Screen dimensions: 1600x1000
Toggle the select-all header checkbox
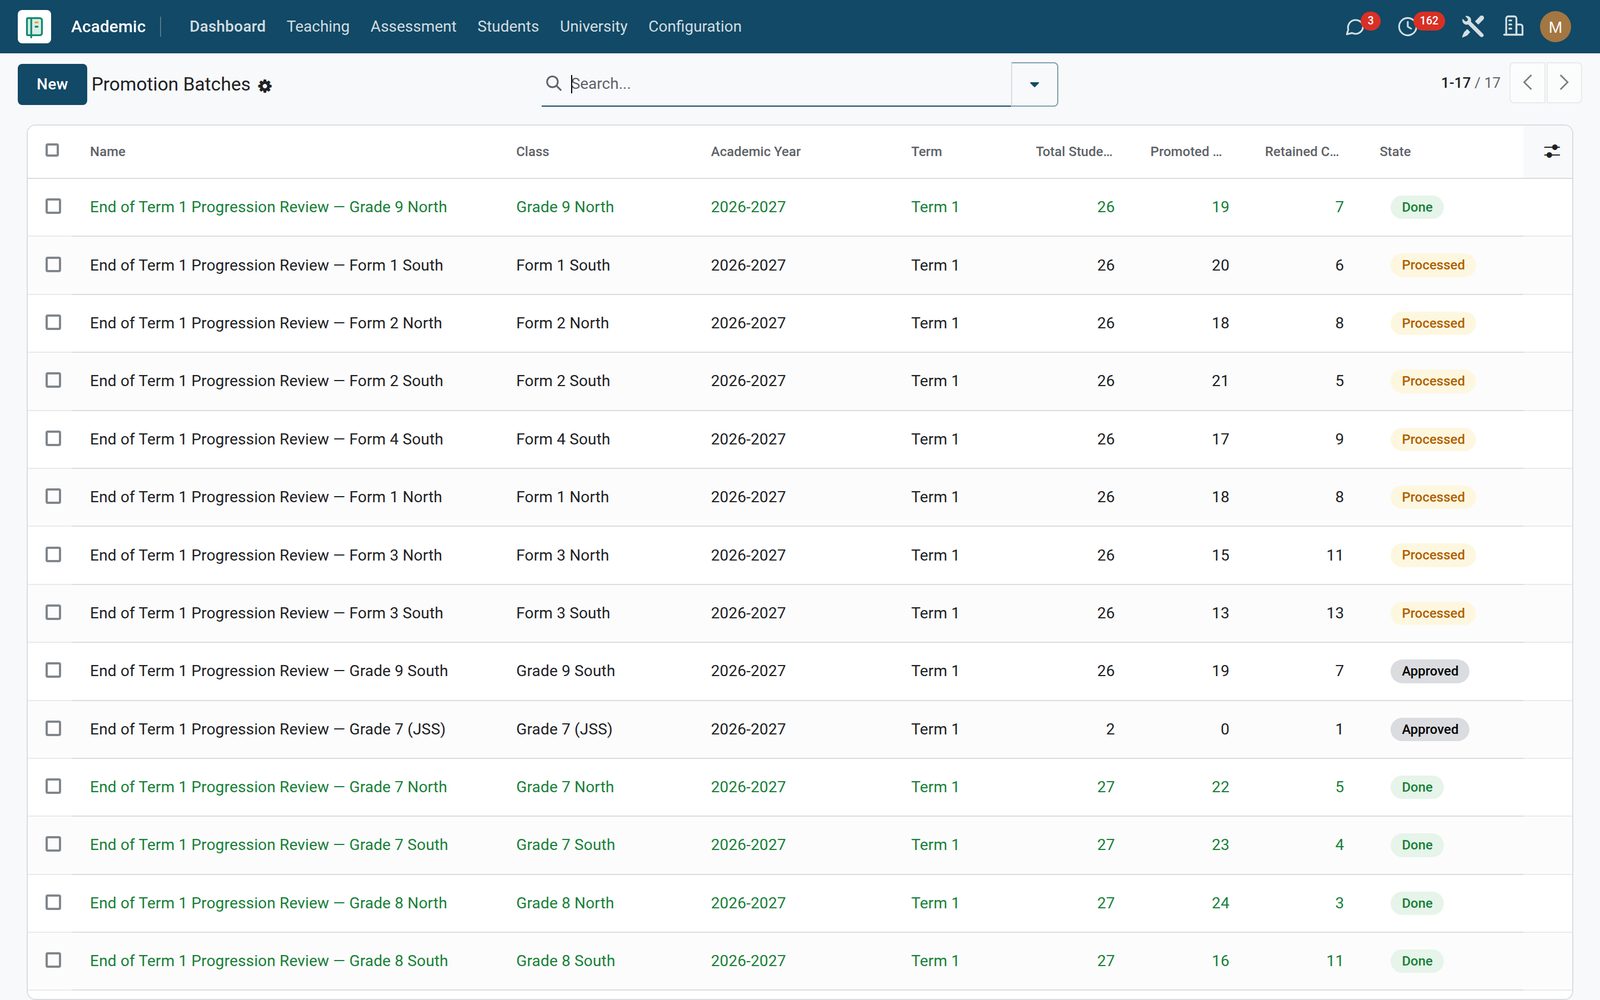[x=52, y=150]
